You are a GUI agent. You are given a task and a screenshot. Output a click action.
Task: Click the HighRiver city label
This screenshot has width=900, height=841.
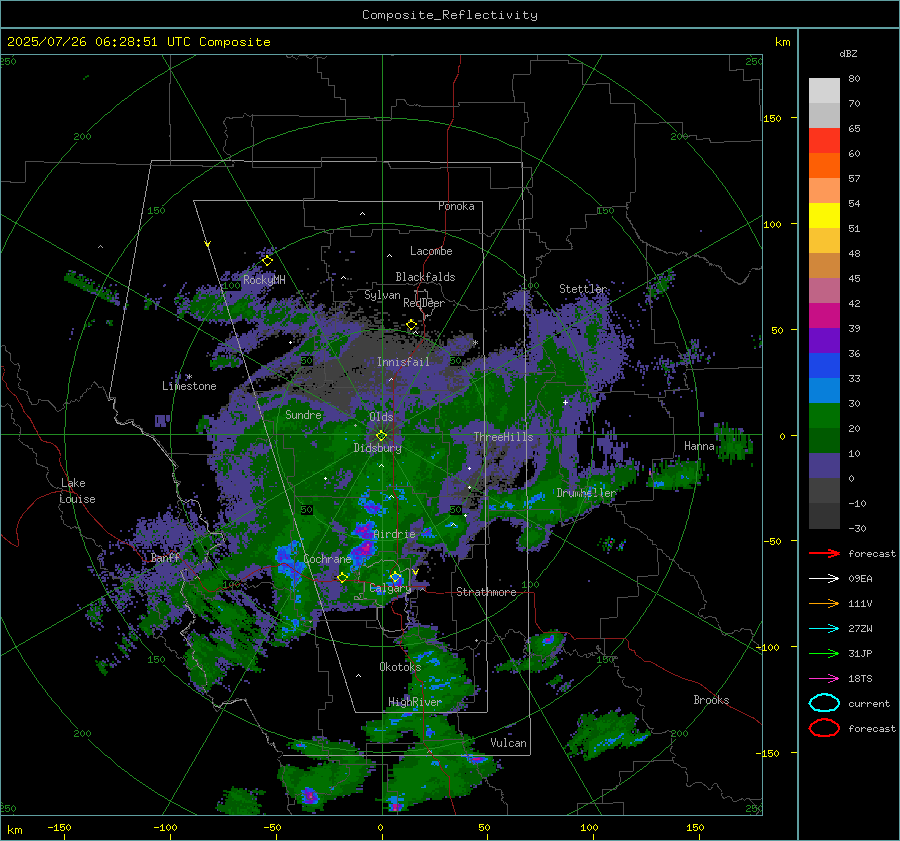pos(415,702)
